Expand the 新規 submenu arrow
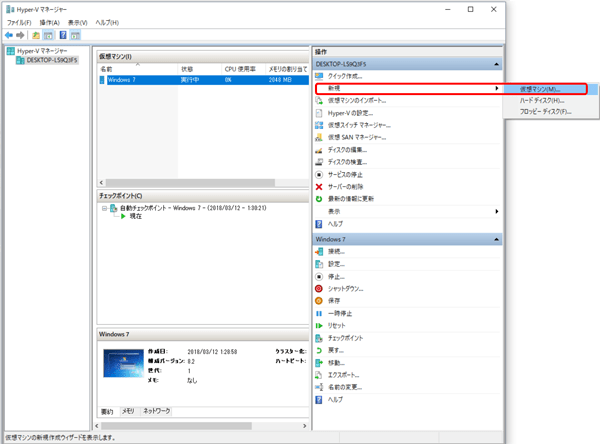600x444 pixels. point(496,88)
